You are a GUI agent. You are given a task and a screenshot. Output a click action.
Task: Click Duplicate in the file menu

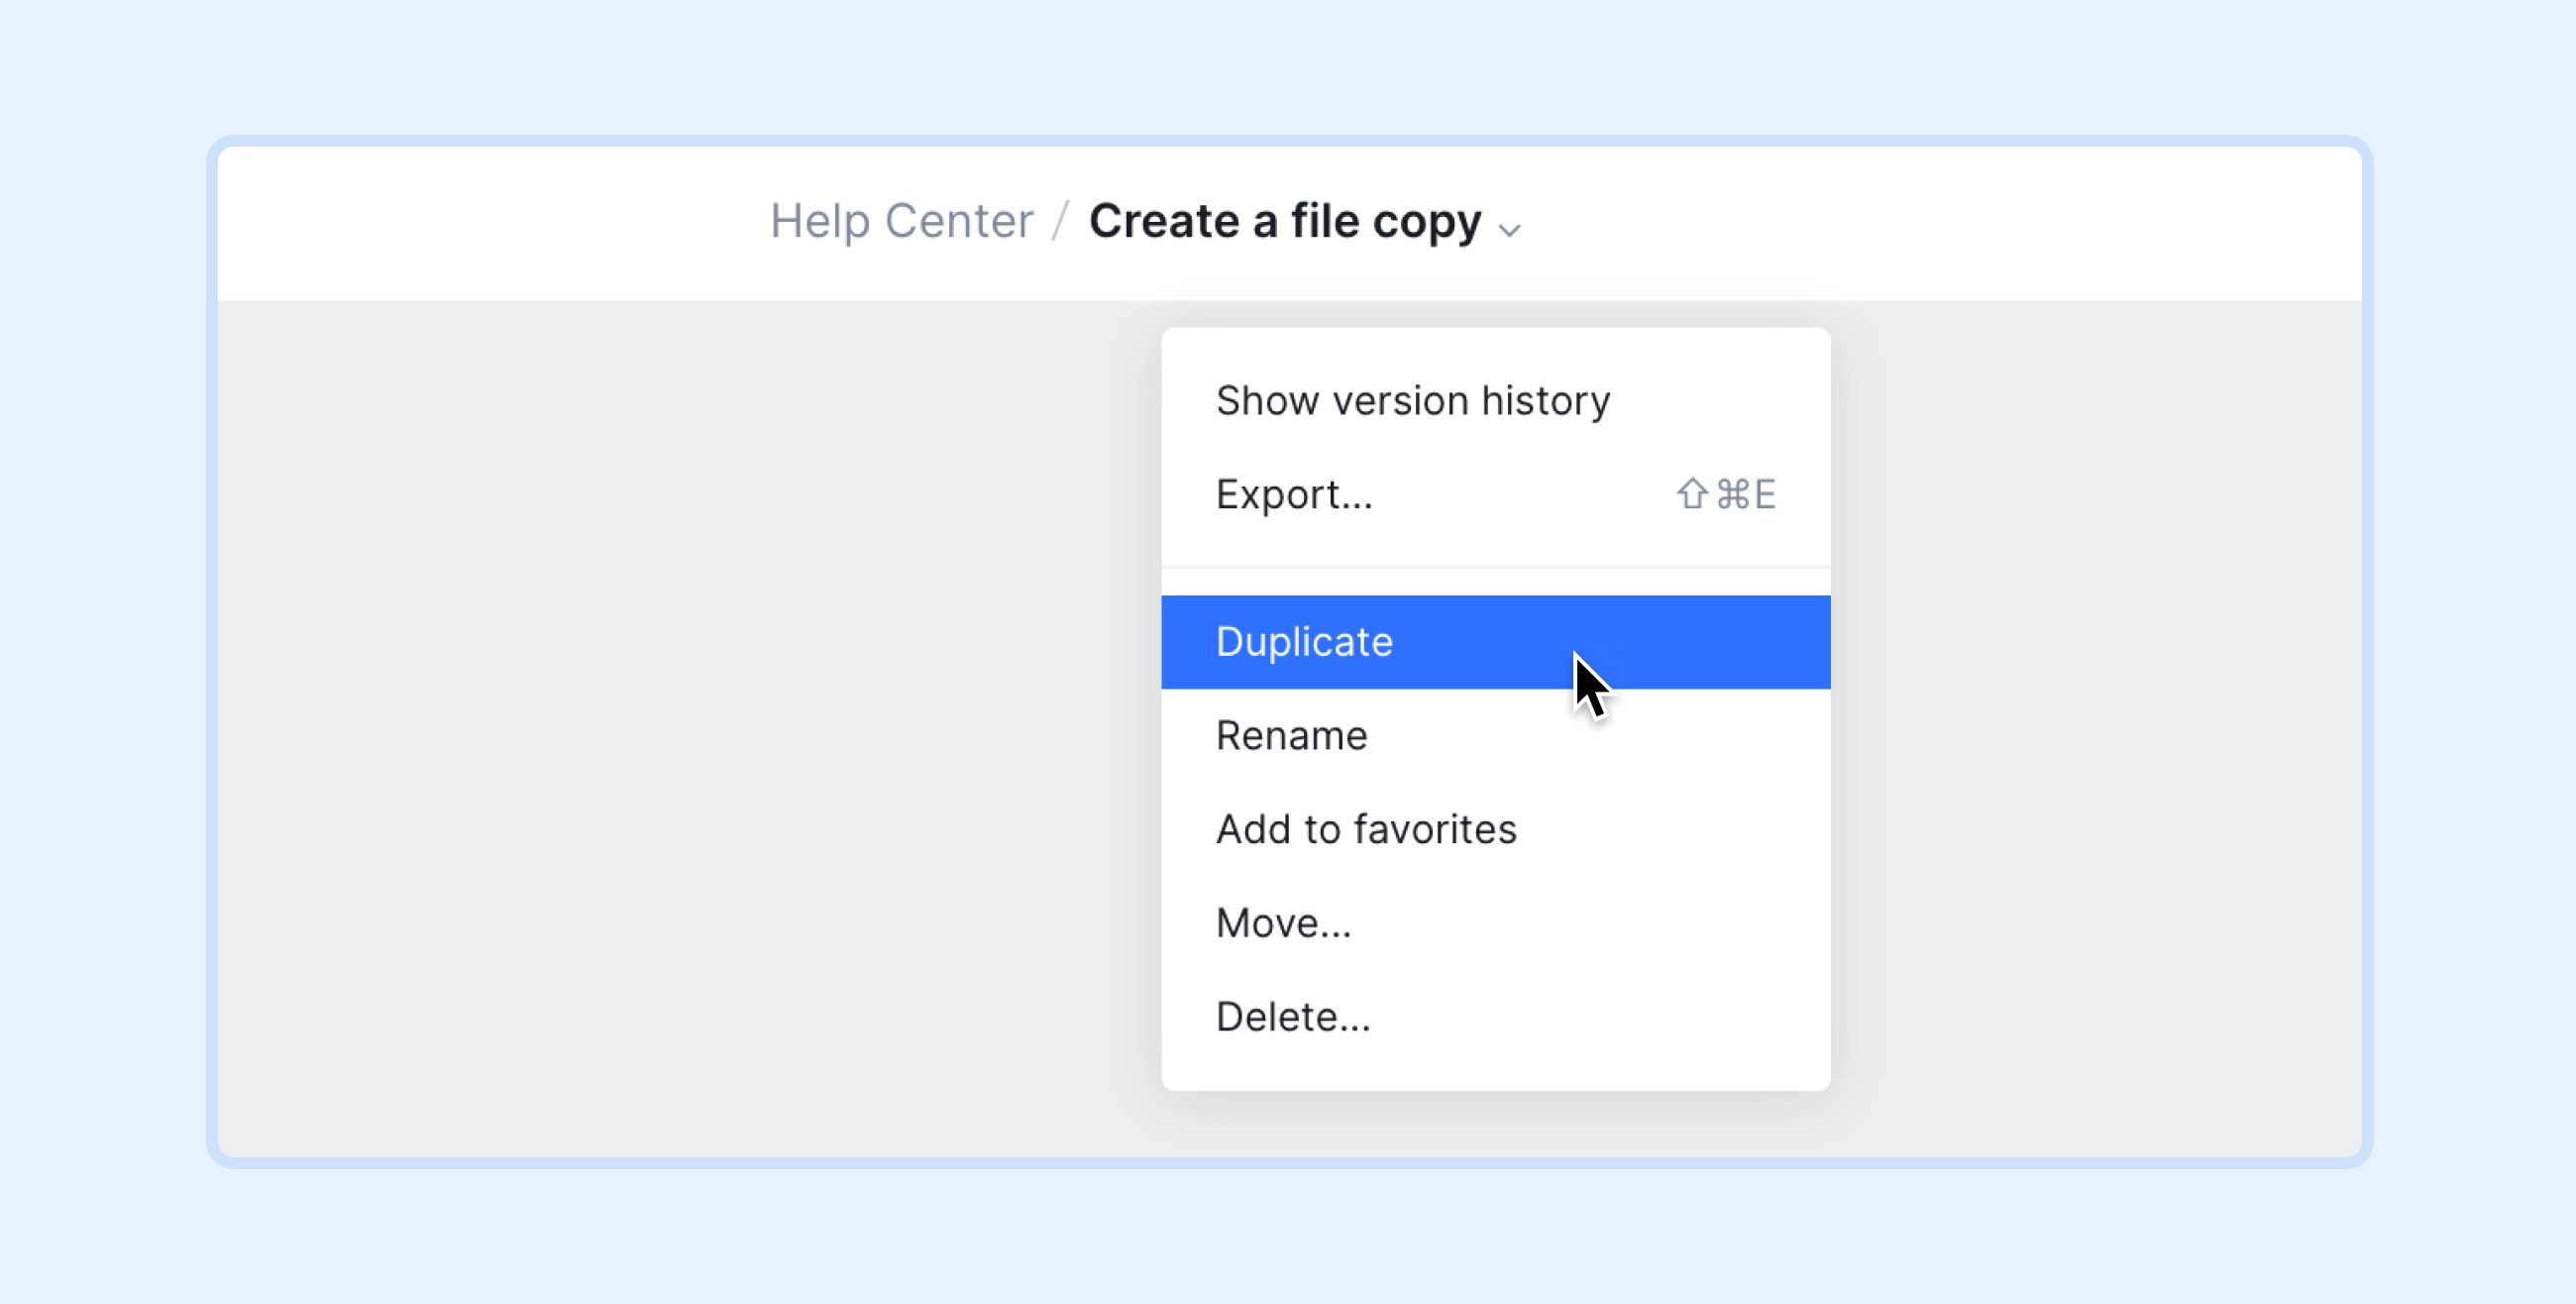[x=1496, y=642]
